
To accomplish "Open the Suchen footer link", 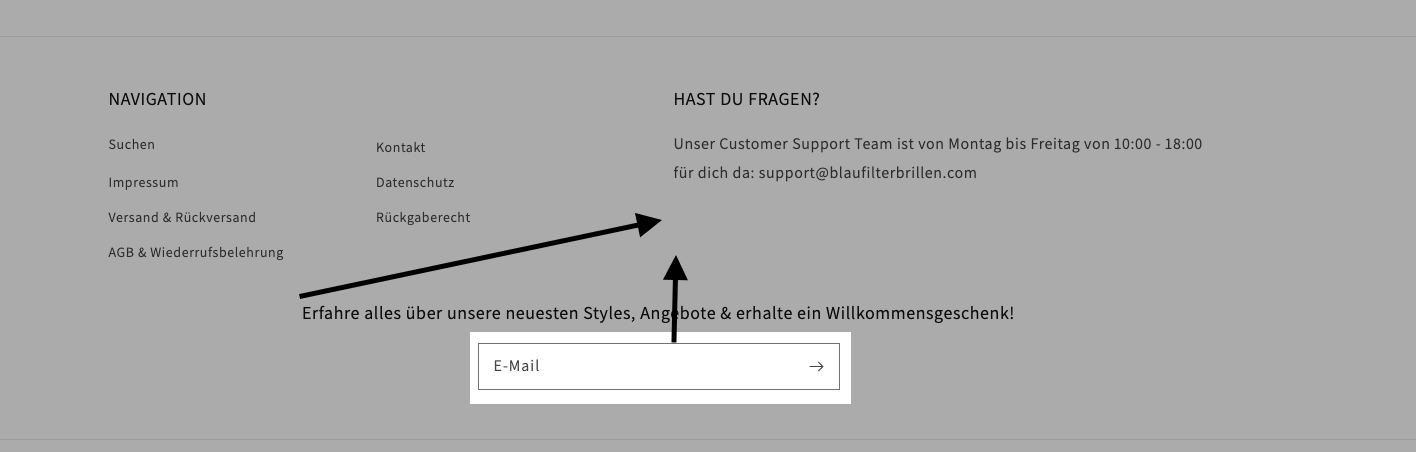I will [132, 145].
